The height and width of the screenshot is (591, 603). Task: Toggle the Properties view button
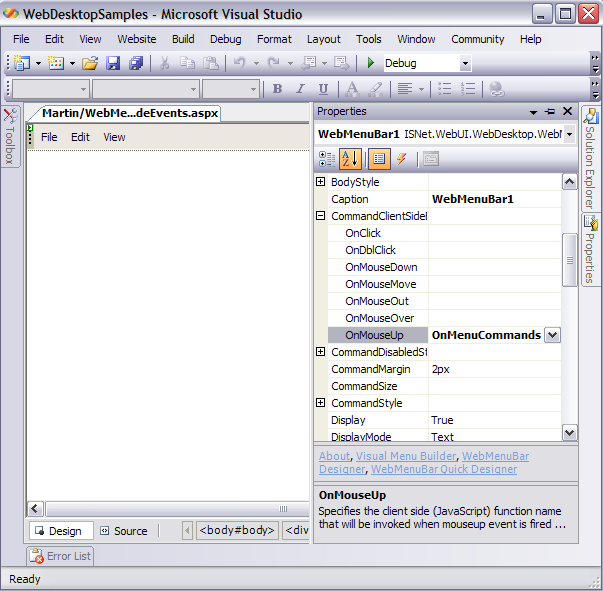point(379,159)
